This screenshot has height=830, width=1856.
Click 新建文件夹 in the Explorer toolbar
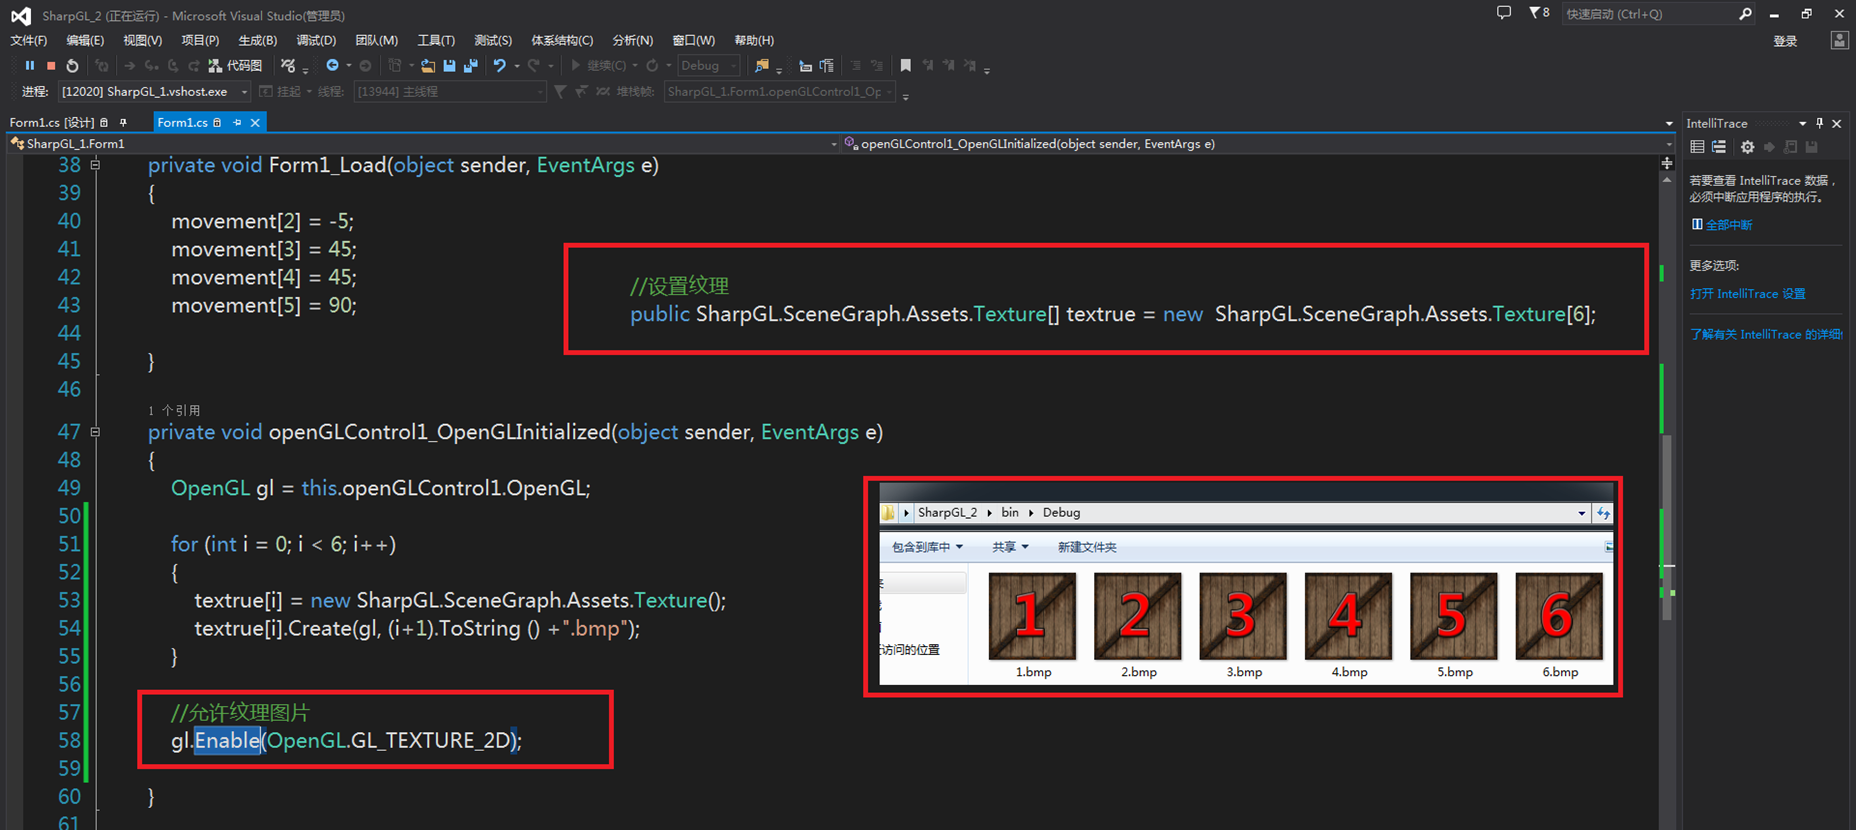pos(1087,547)
